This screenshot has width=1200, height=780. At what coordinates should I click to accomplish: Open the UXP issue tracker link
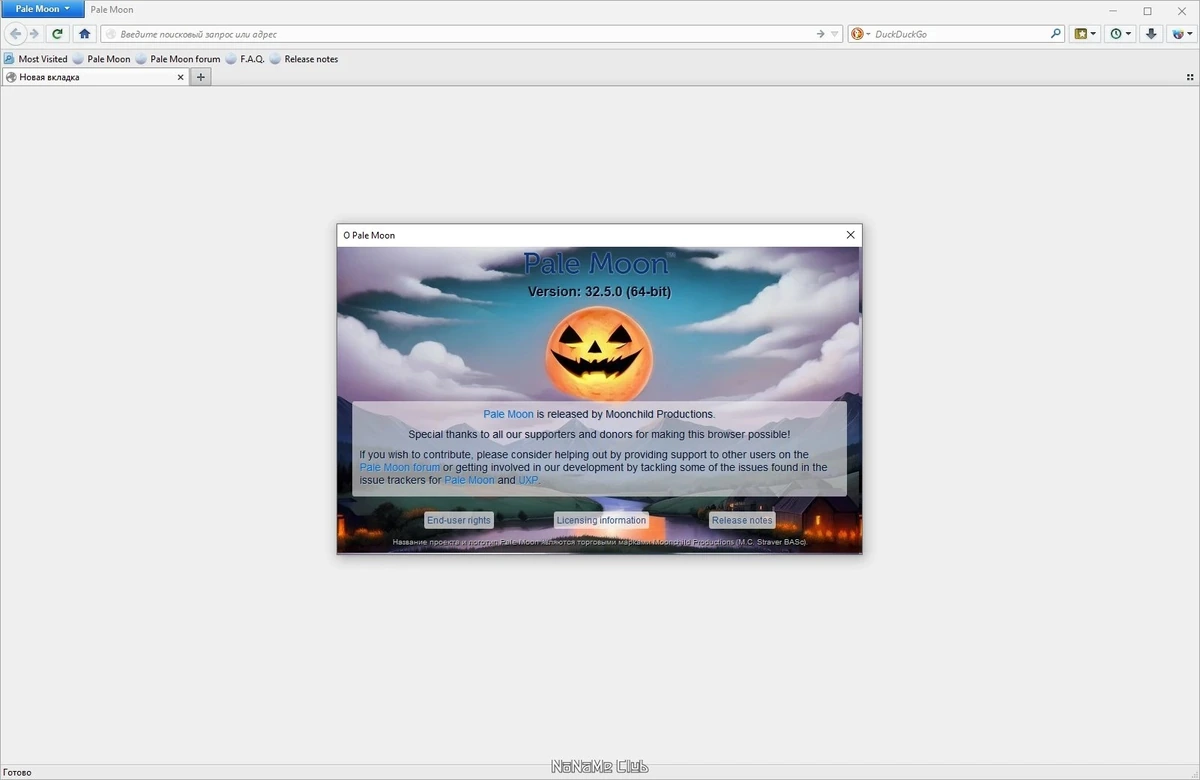(528, 480)
